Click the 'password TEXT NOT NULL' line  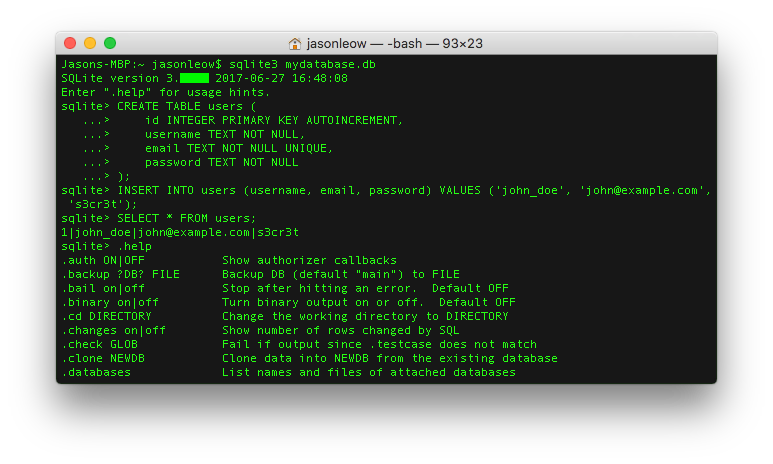(221, 162)
